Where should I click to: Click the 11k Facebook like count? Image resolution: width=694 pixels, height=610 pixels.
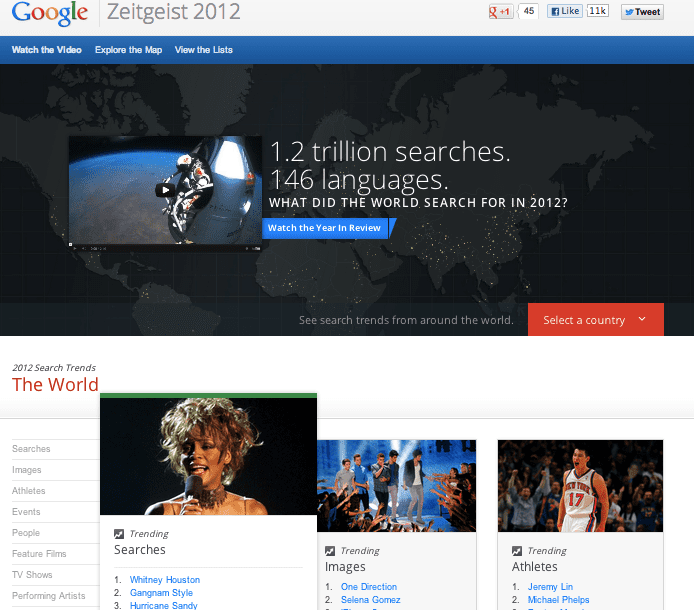(x=598, y=11)
